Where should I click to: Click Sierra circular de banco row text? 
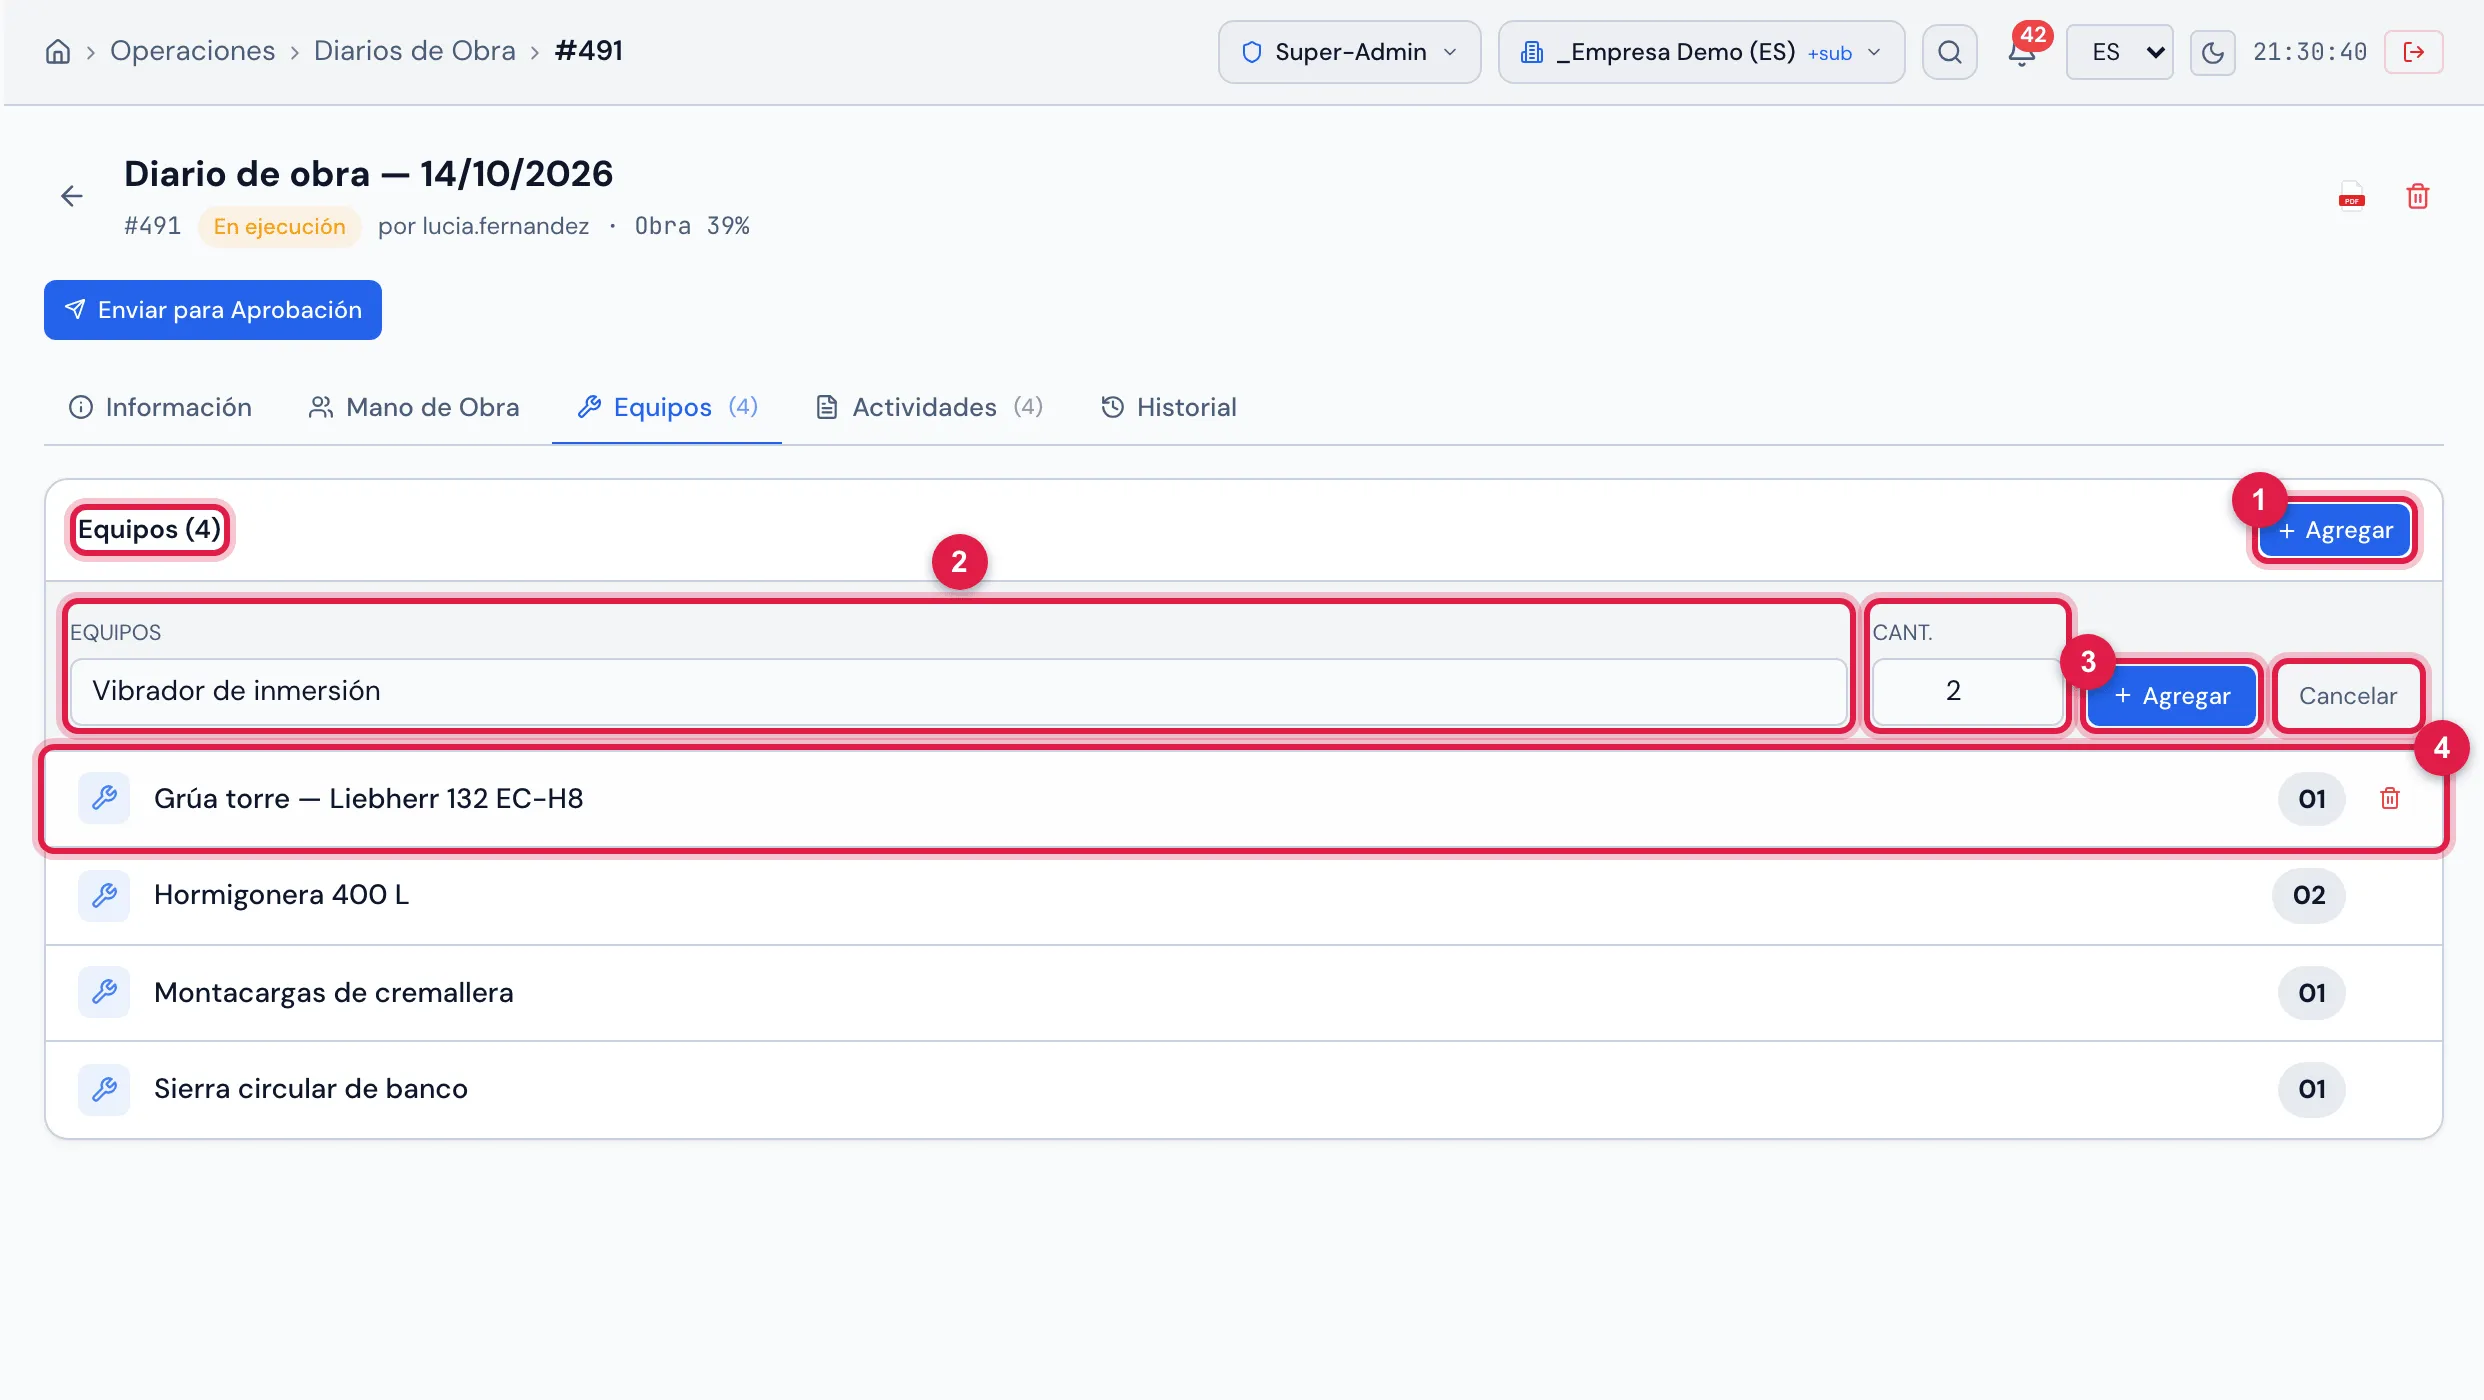311,1089
